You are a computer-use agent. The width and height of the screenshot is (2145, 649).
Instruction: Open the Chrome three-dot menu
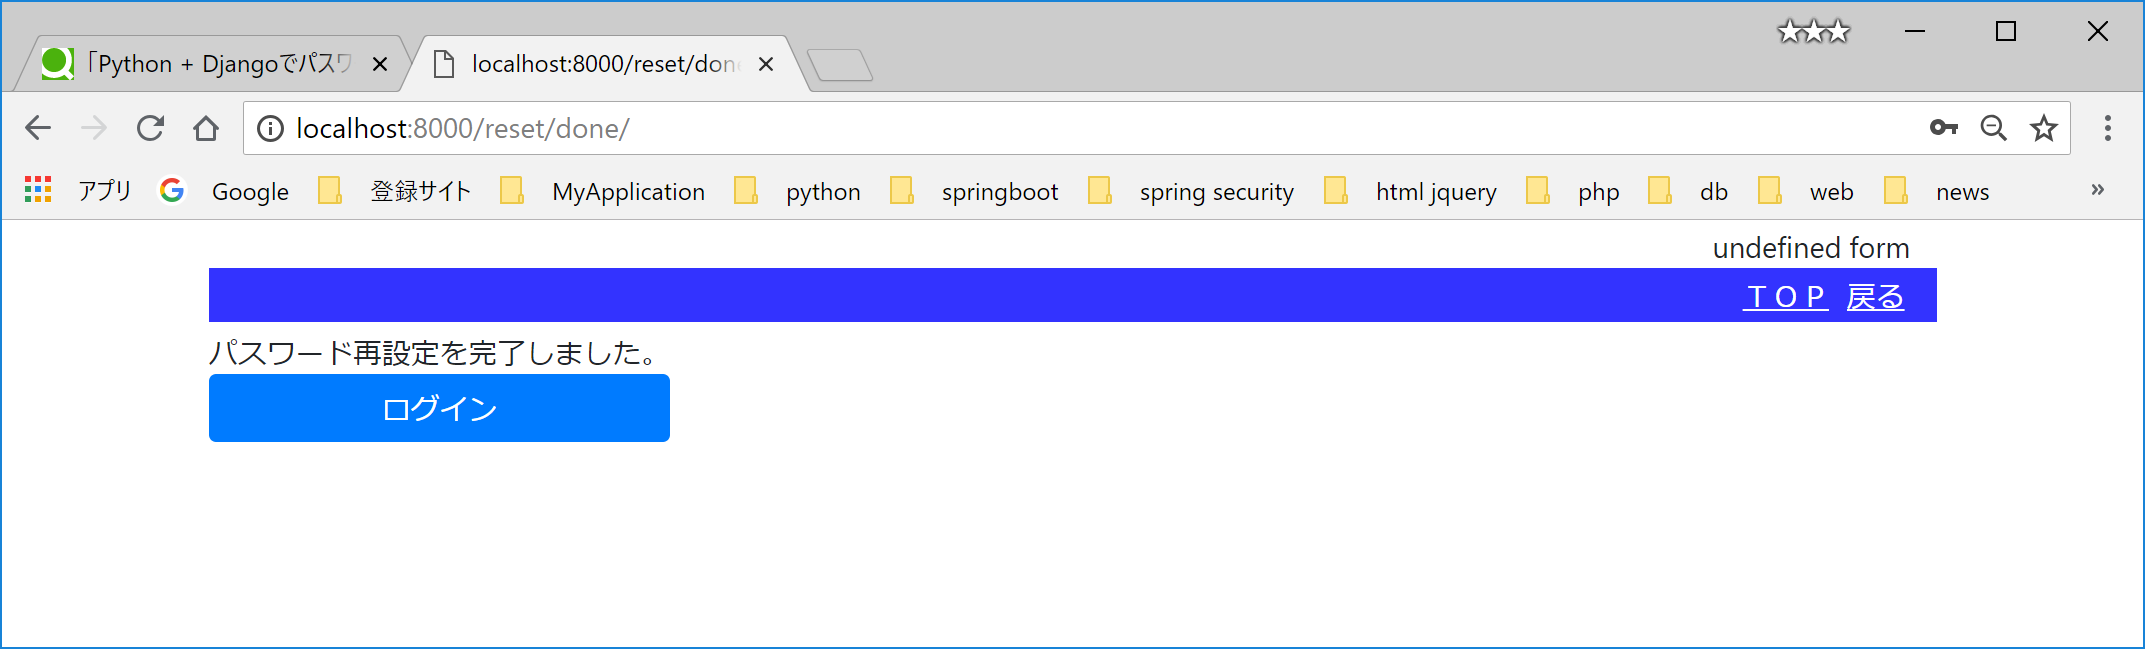(x=2108, y=128)
